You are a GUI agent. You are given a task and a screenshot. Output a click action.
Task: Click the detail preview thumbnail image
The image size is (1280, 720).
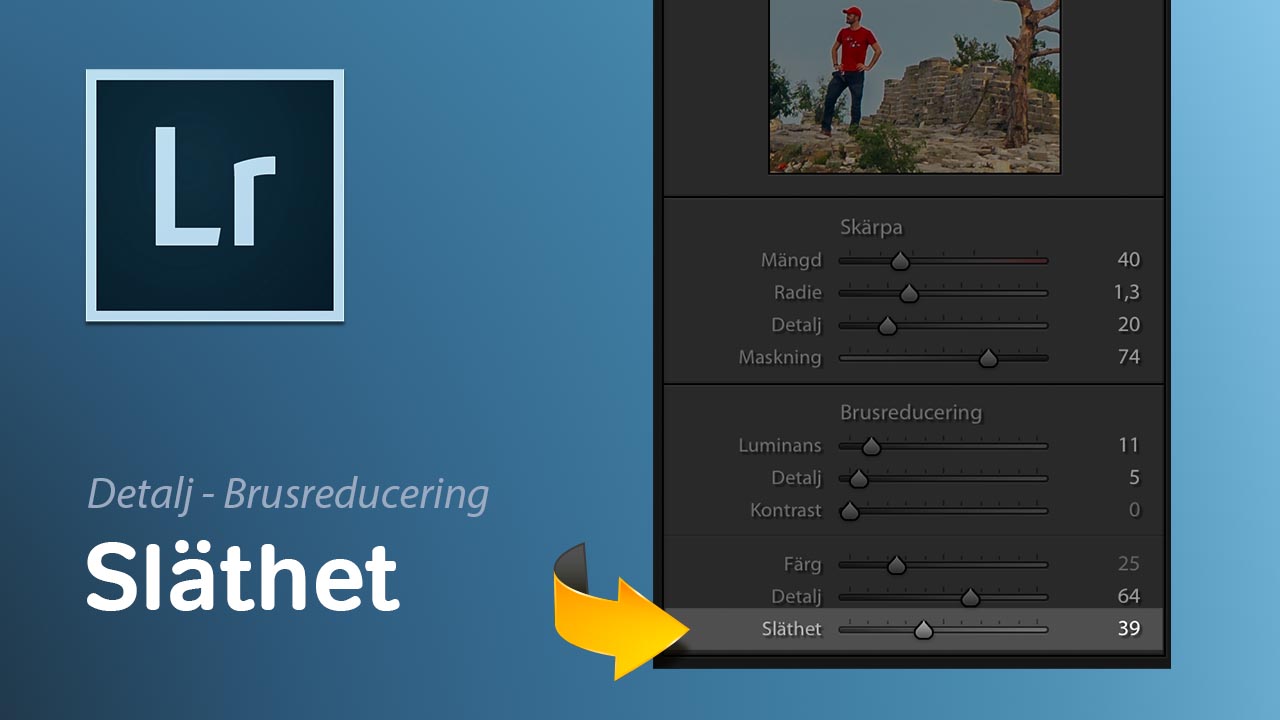pos(914,86)
